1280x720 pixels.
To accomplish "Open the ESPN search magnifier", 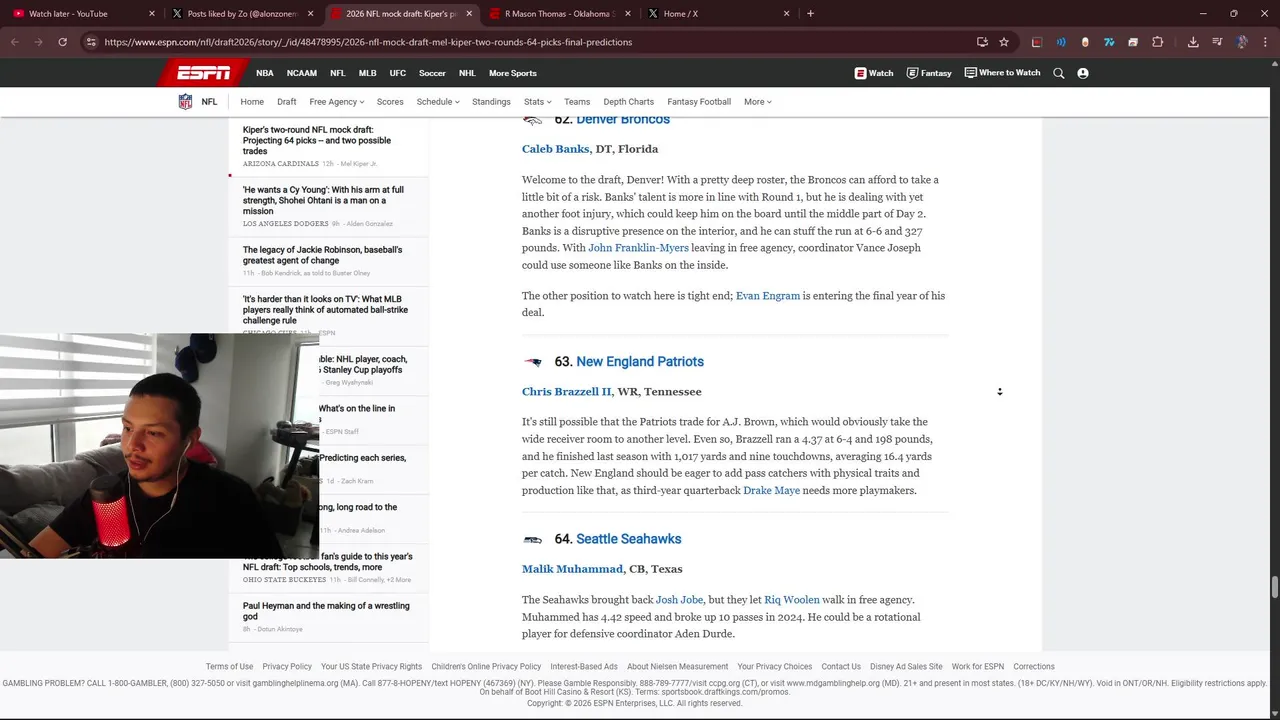I will click(x=1059, y=73).
